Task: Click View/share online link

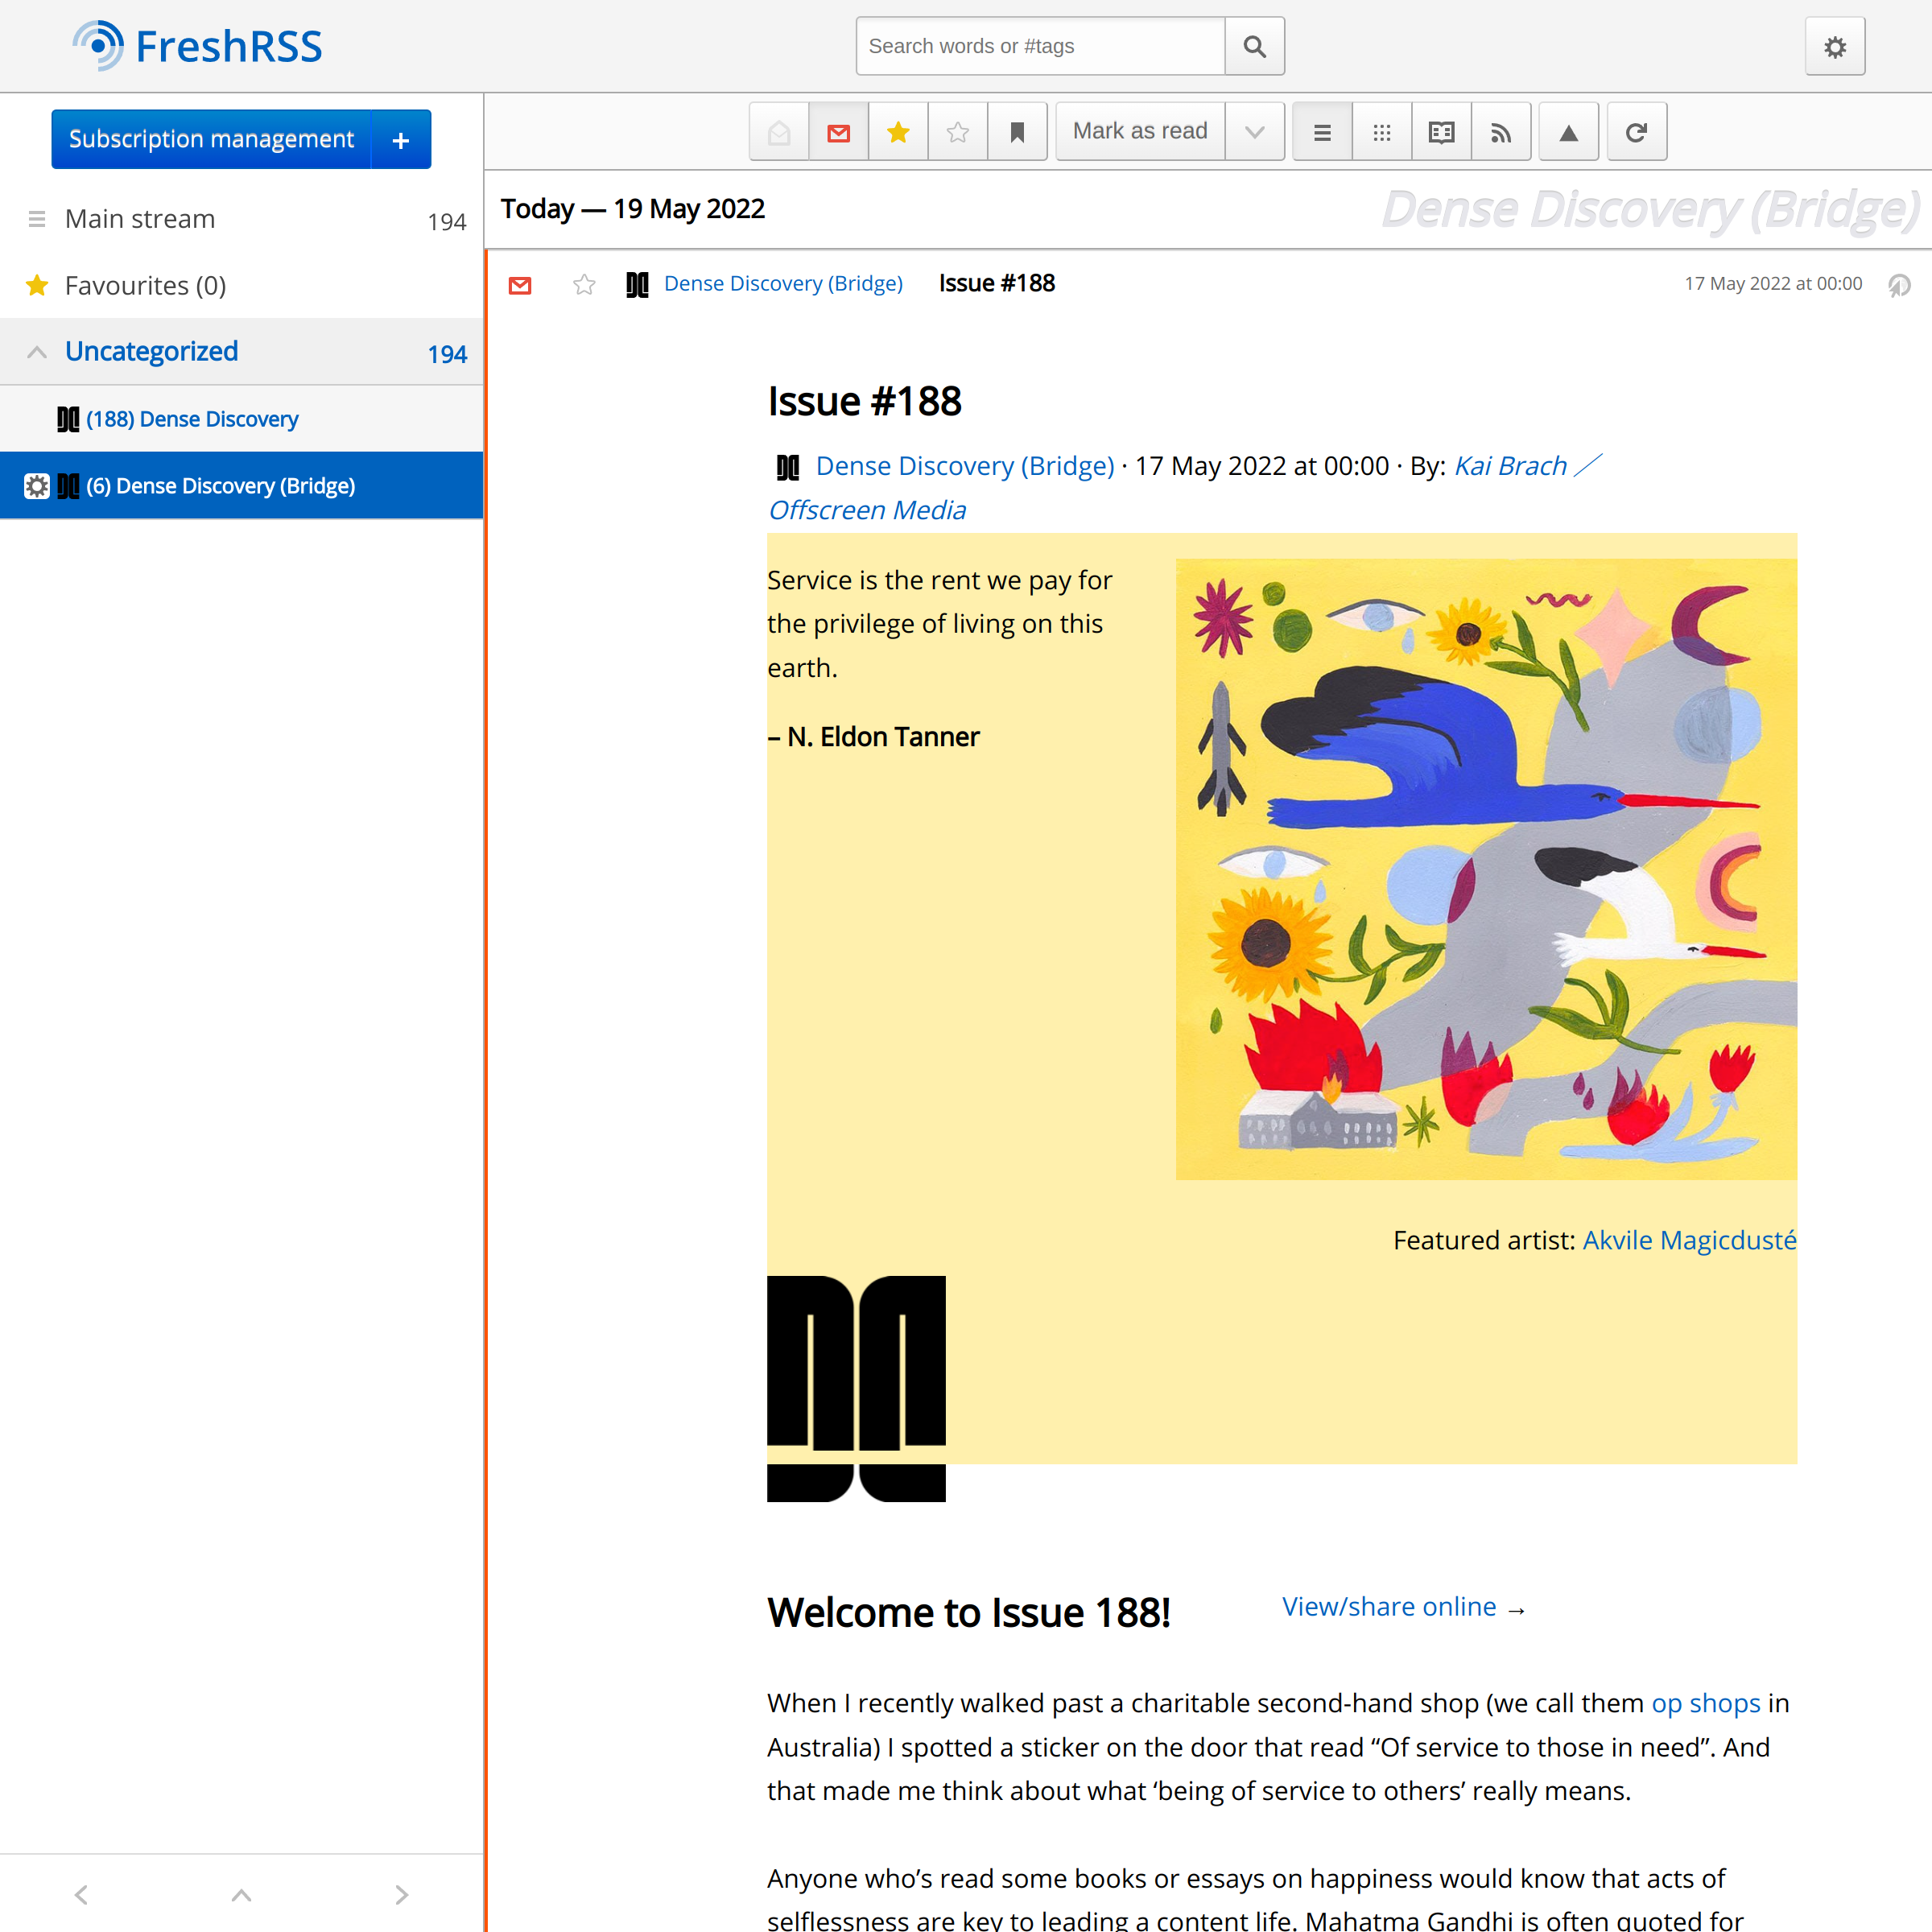Action: [x=1389, y=1607]
